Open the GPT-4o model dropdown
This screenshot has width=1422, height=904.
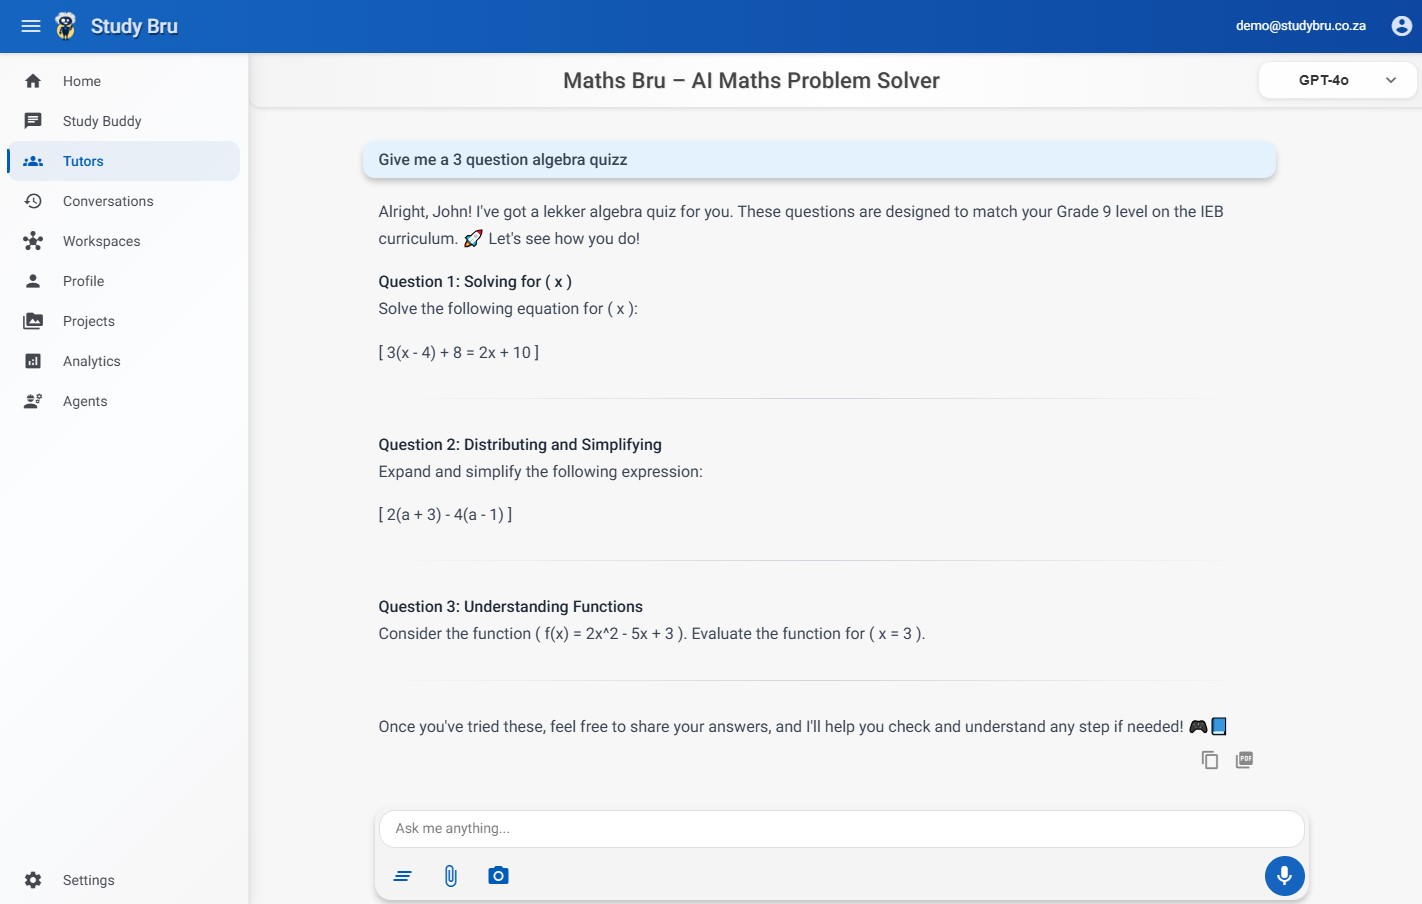(x=1323, y=80)
